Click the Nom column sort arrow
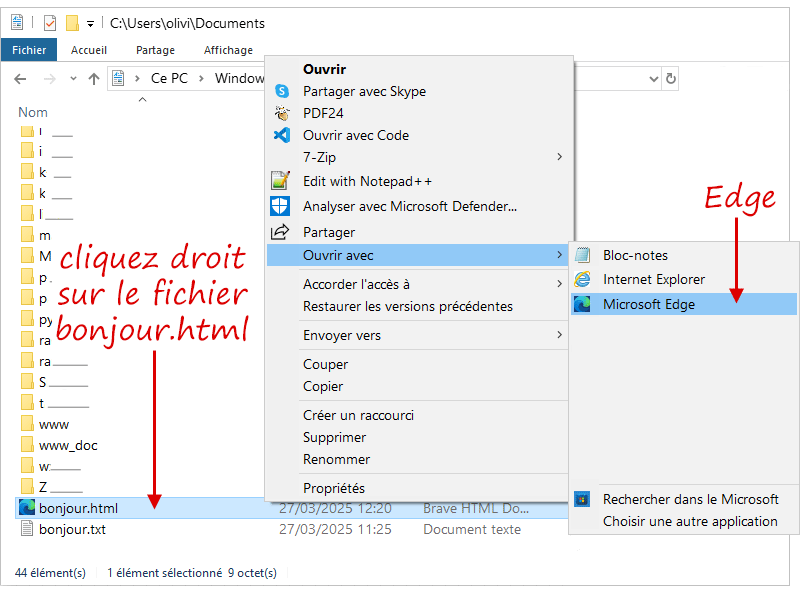Viewport: 800px width, 600px height. pos(143,99)
